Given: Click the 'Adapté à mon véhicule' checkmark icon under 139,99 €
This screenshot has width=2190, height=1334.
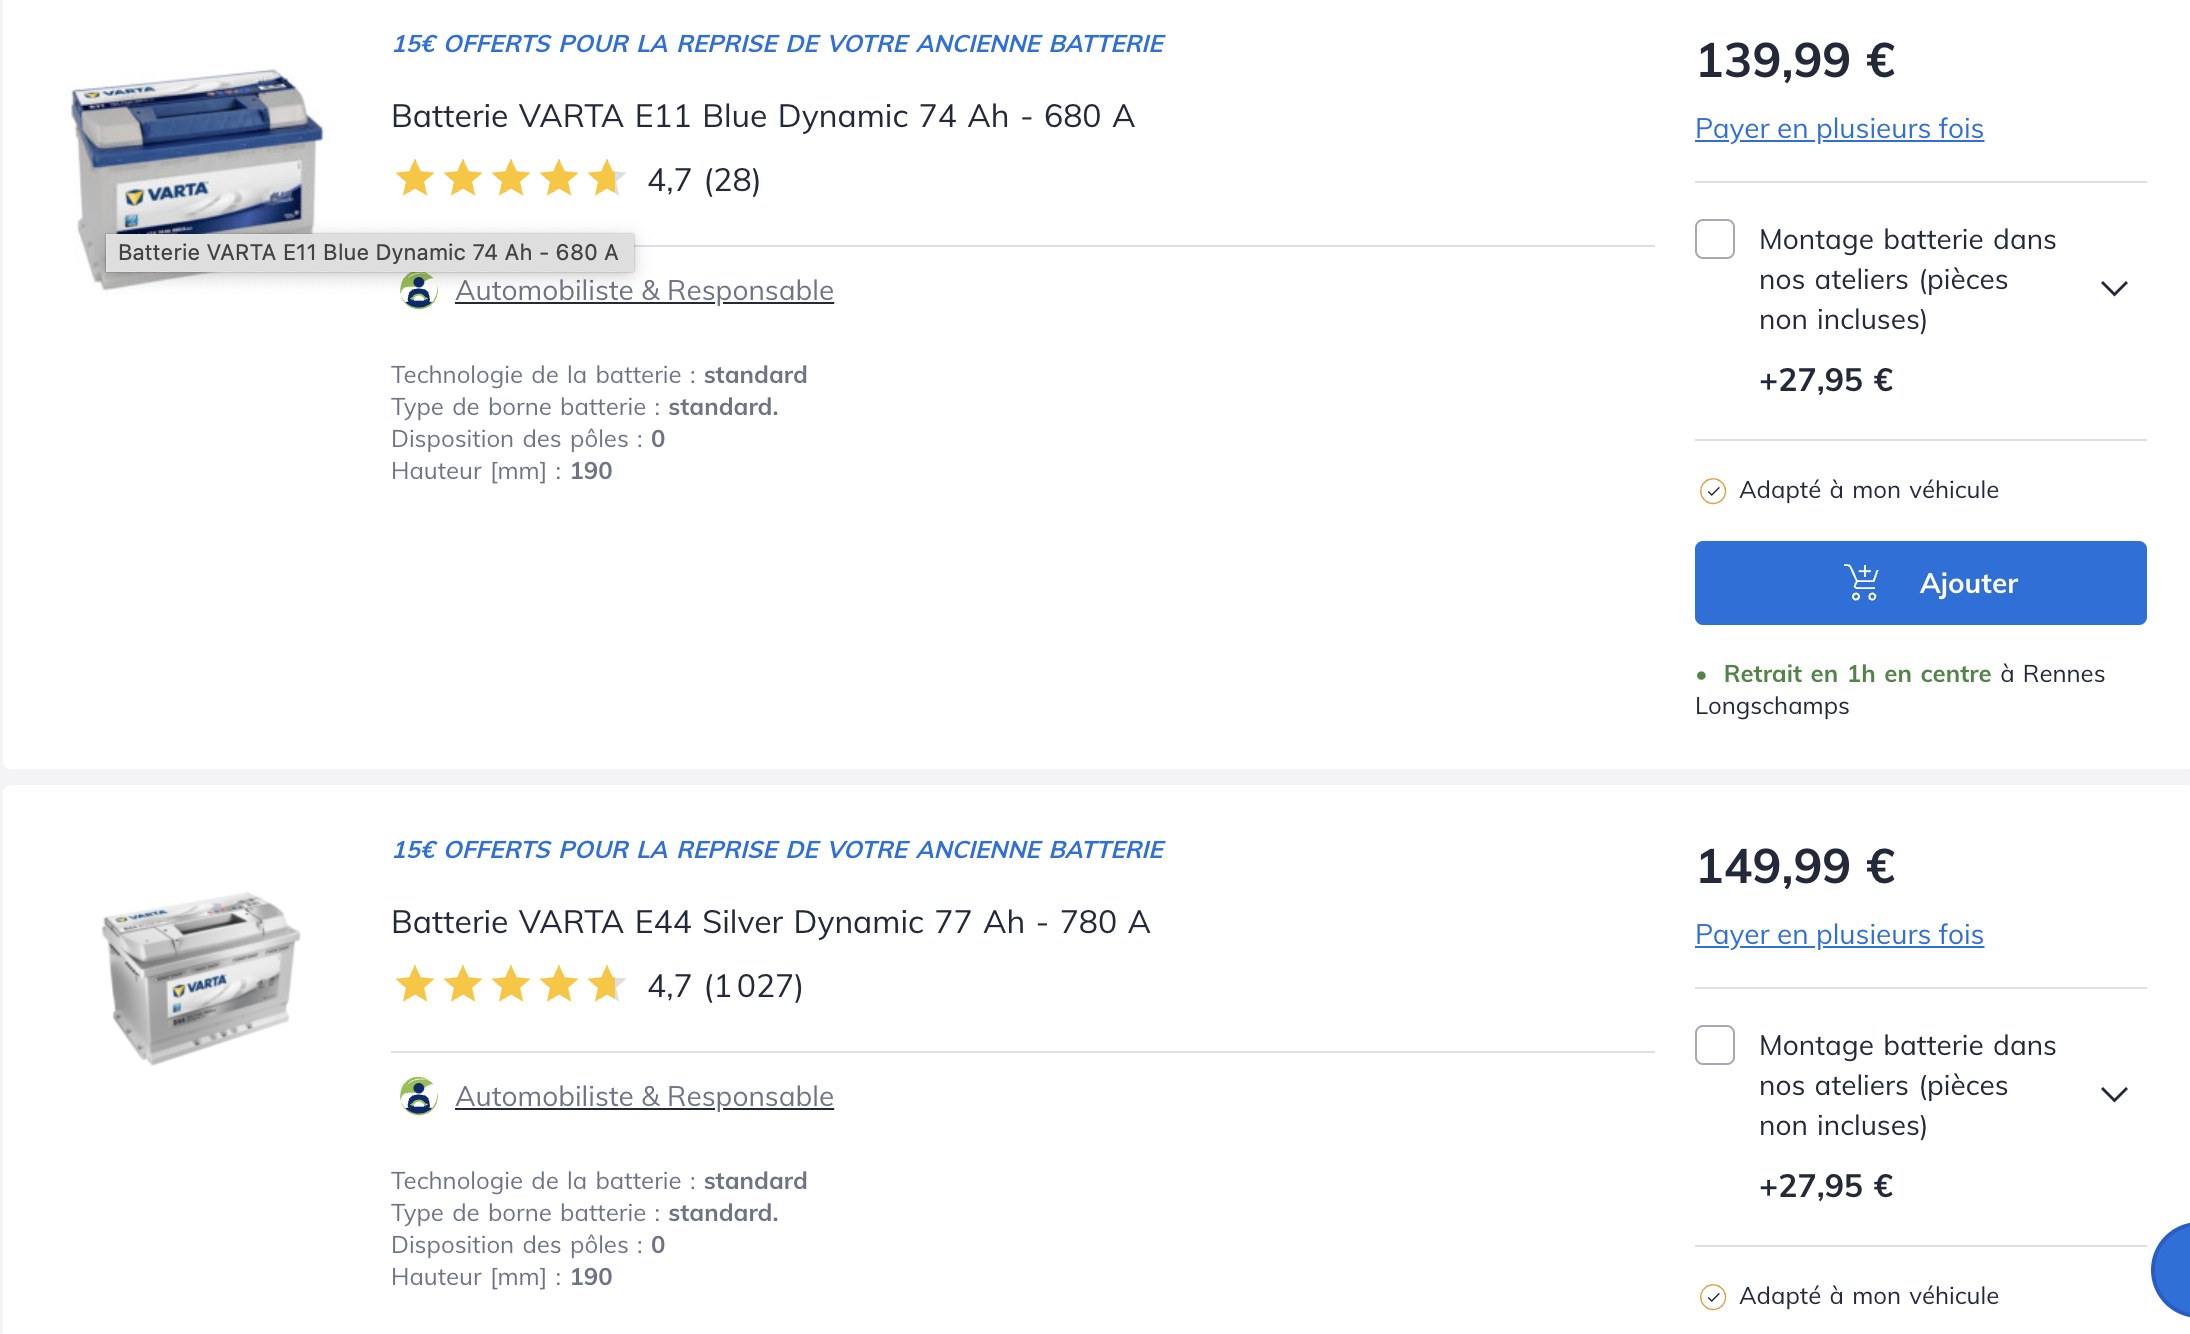Looking at the screenshot, I should click(1713, 491).
